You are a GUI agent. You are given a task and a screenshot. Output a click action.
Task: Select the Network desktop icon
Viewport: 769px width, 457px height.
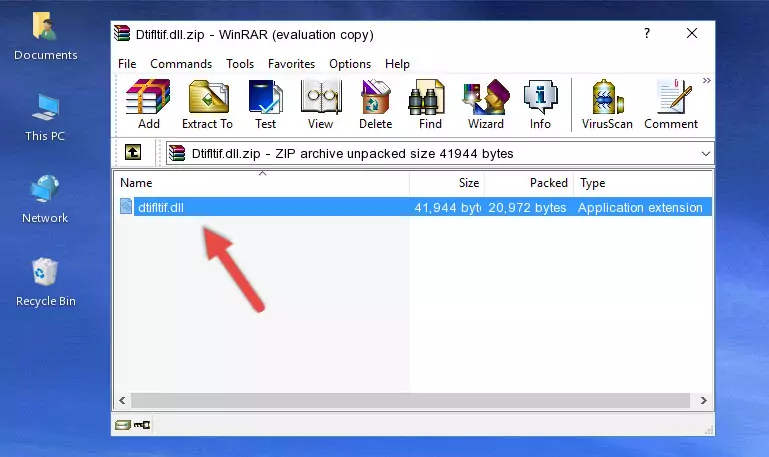click(x=45, y=199)
